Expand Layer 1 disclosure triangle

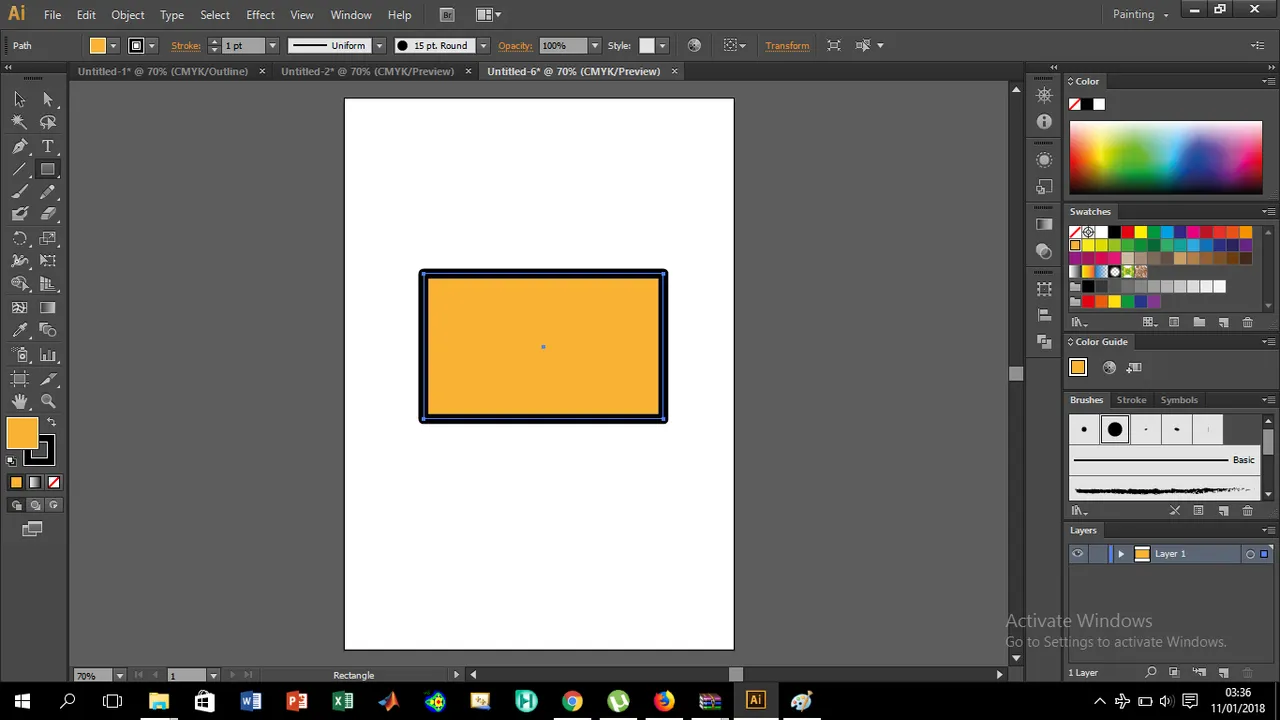[1120, 554]
